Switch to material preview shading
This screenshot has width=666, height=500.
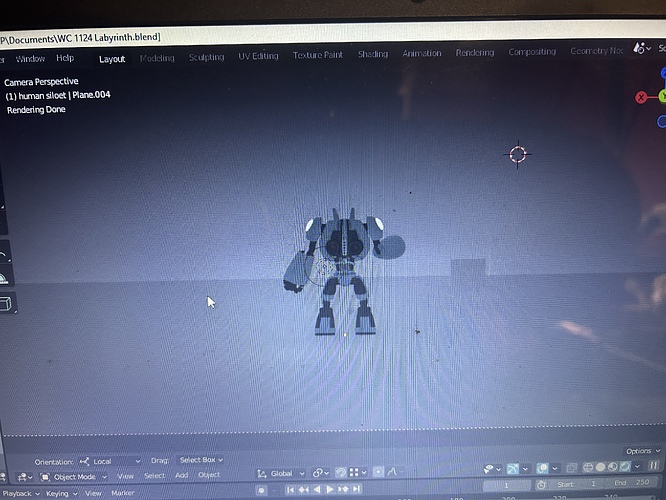[612, 467]
